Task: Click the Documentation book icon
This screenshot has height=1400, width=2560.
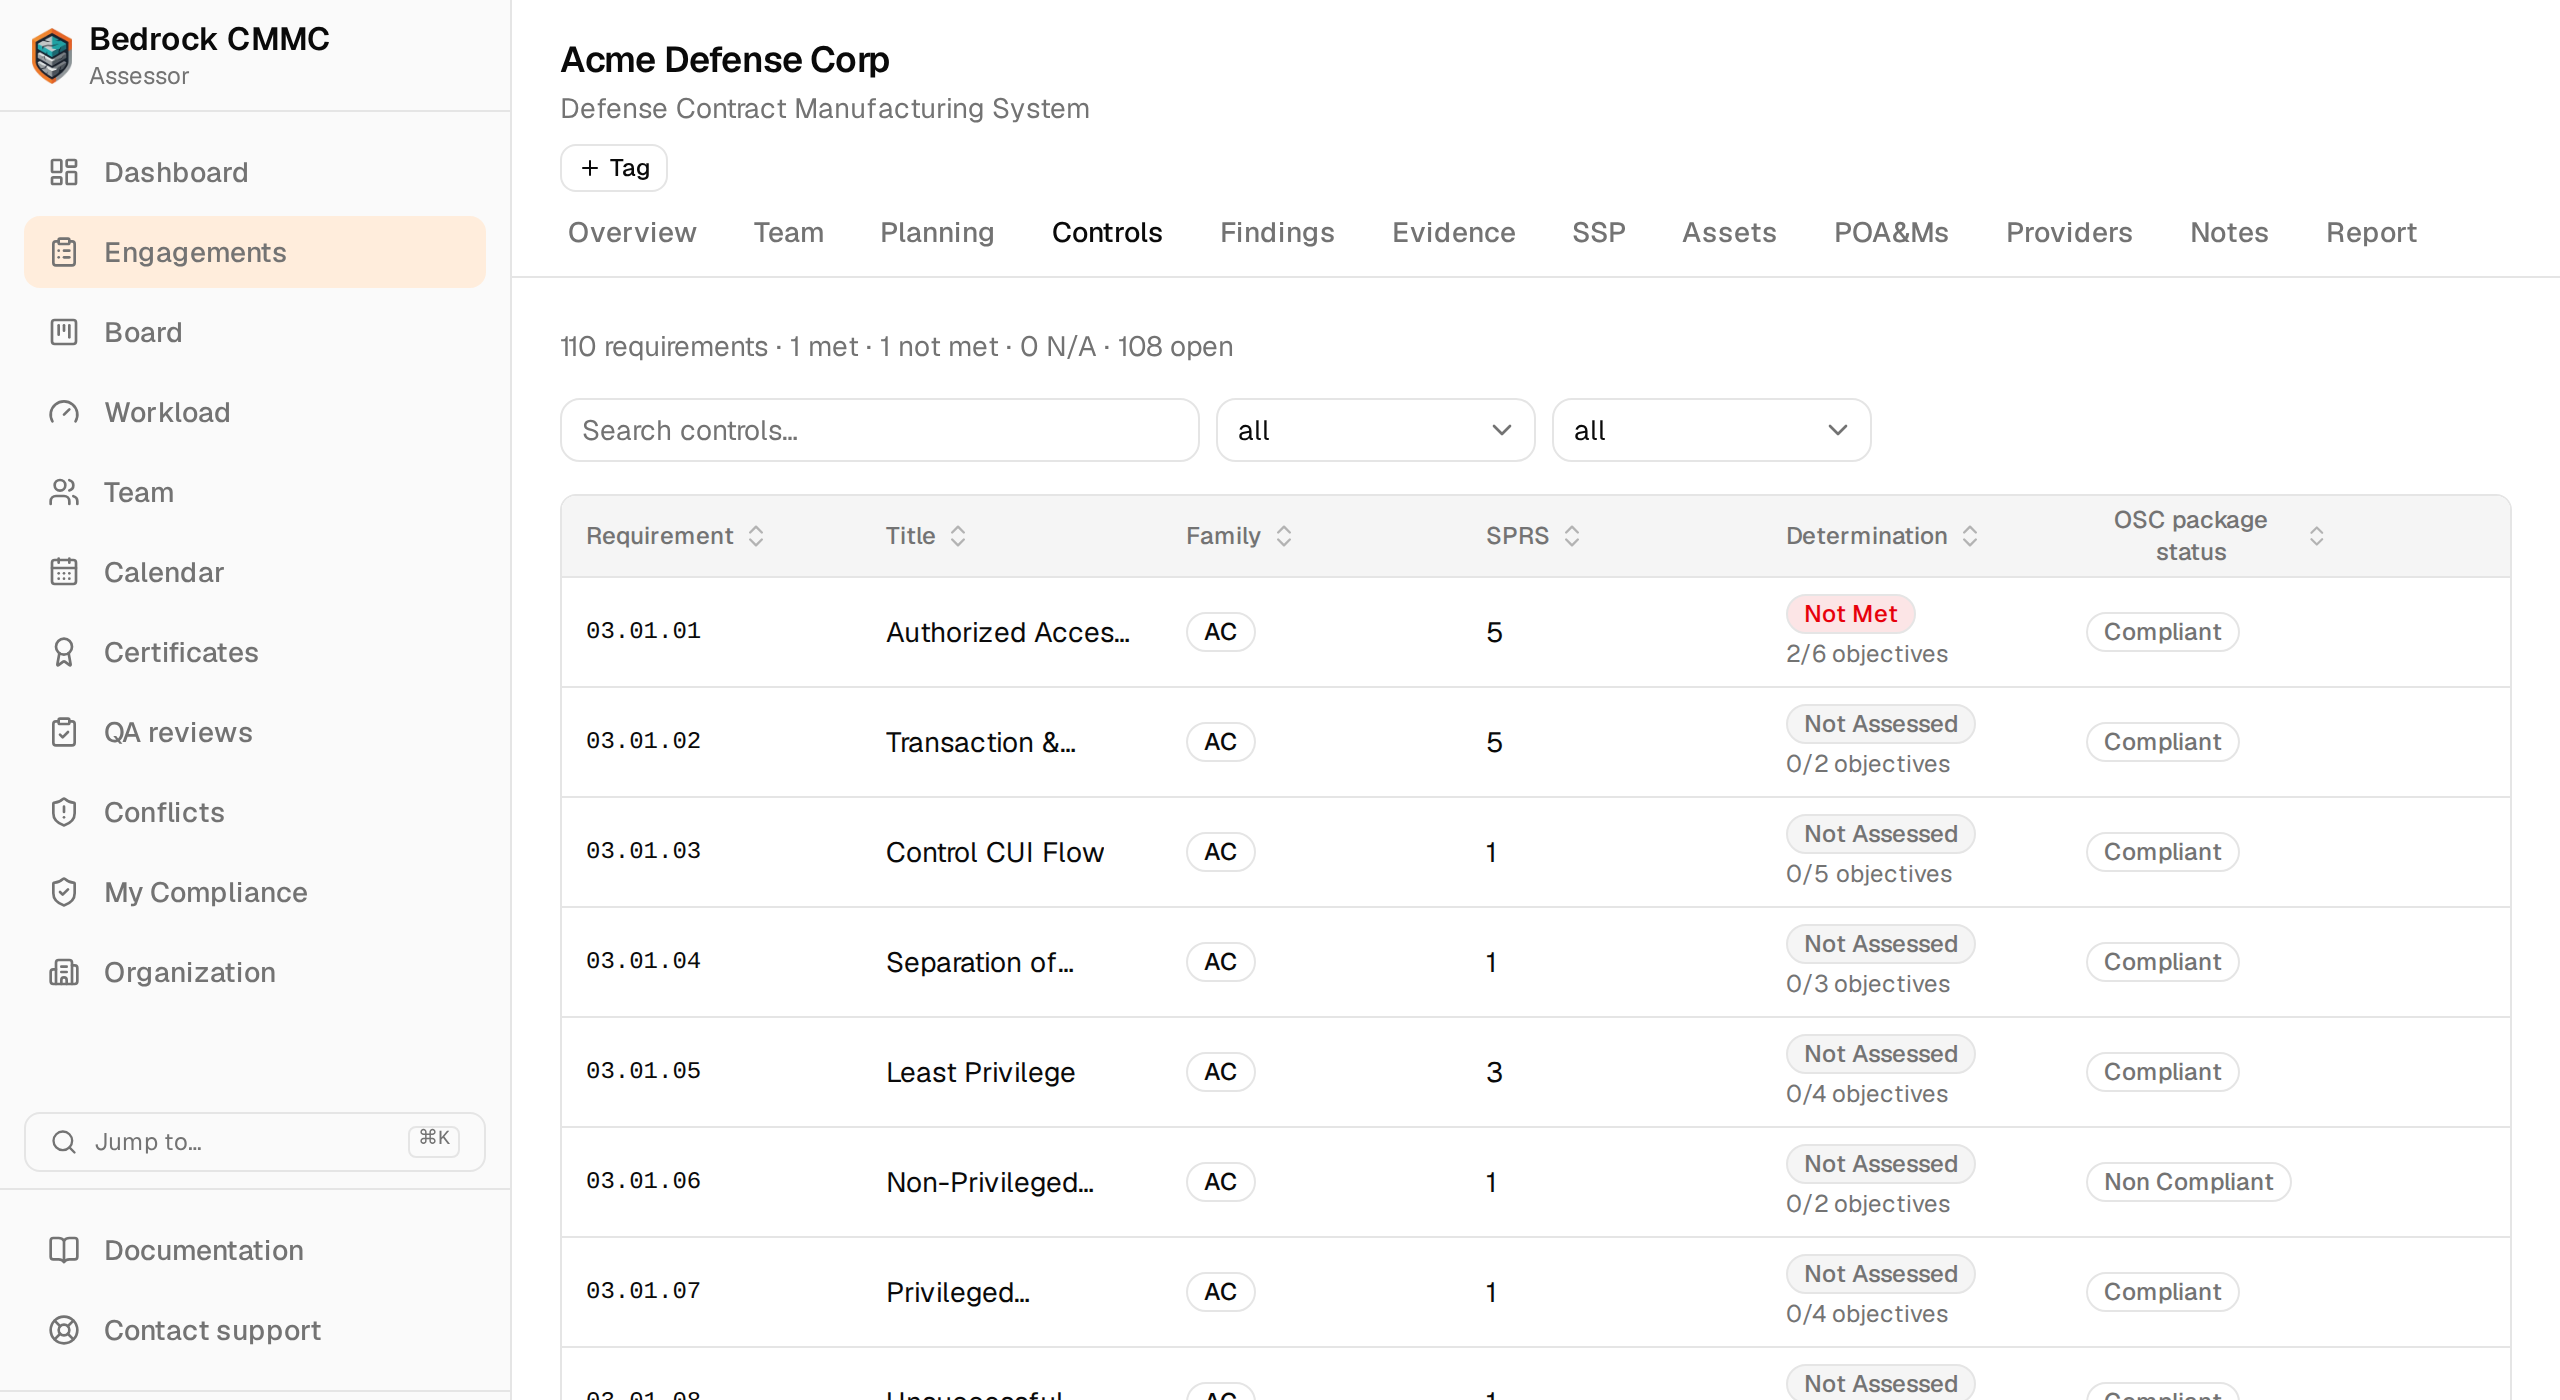Action: click(x=64, y=1250)
